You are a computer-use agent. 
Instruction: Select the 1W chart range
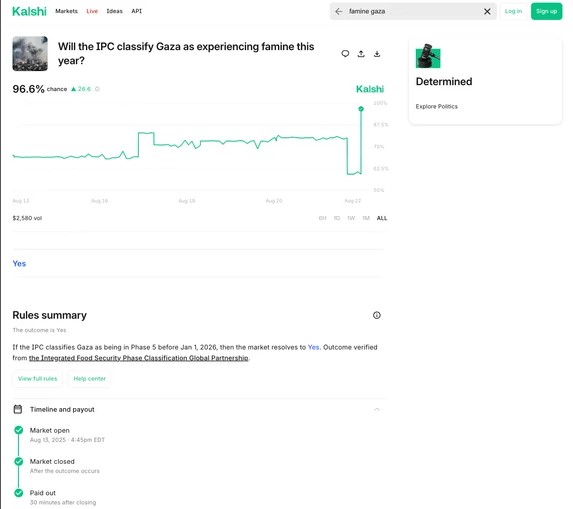click(x=351, y=218)
